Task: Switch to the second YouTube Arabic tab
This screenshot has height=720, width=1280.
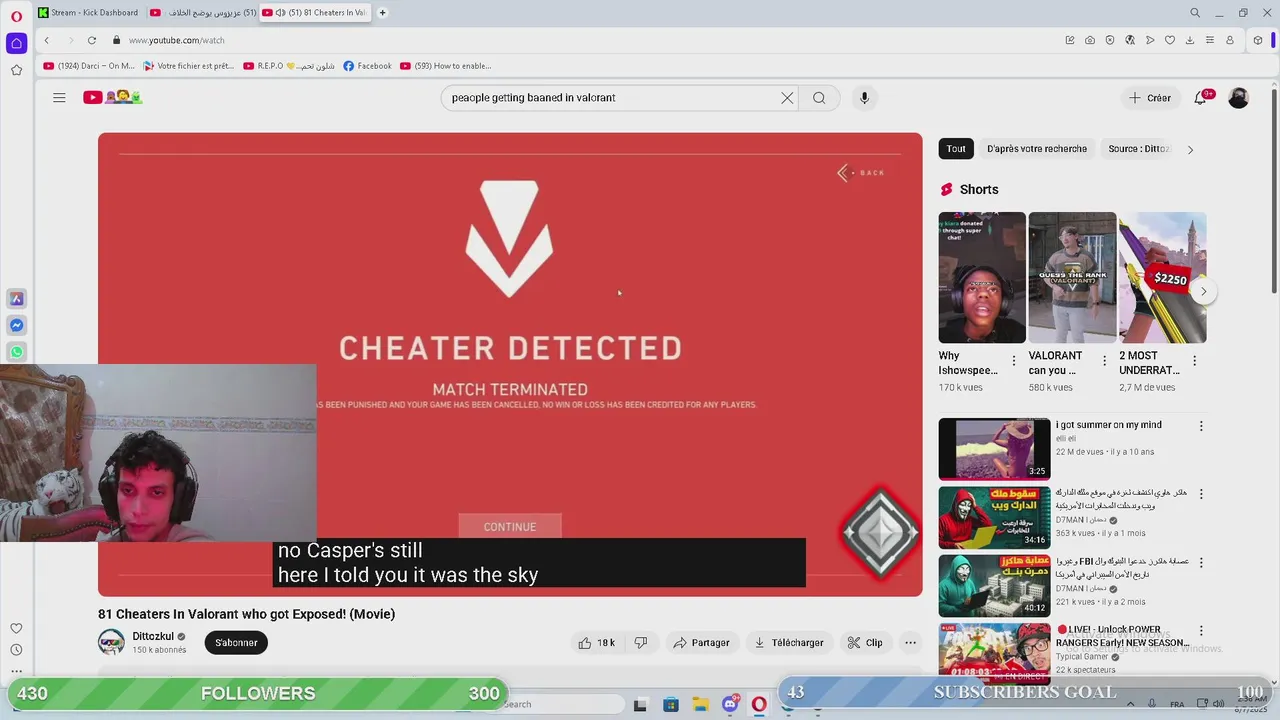Action: coord(201,13)
